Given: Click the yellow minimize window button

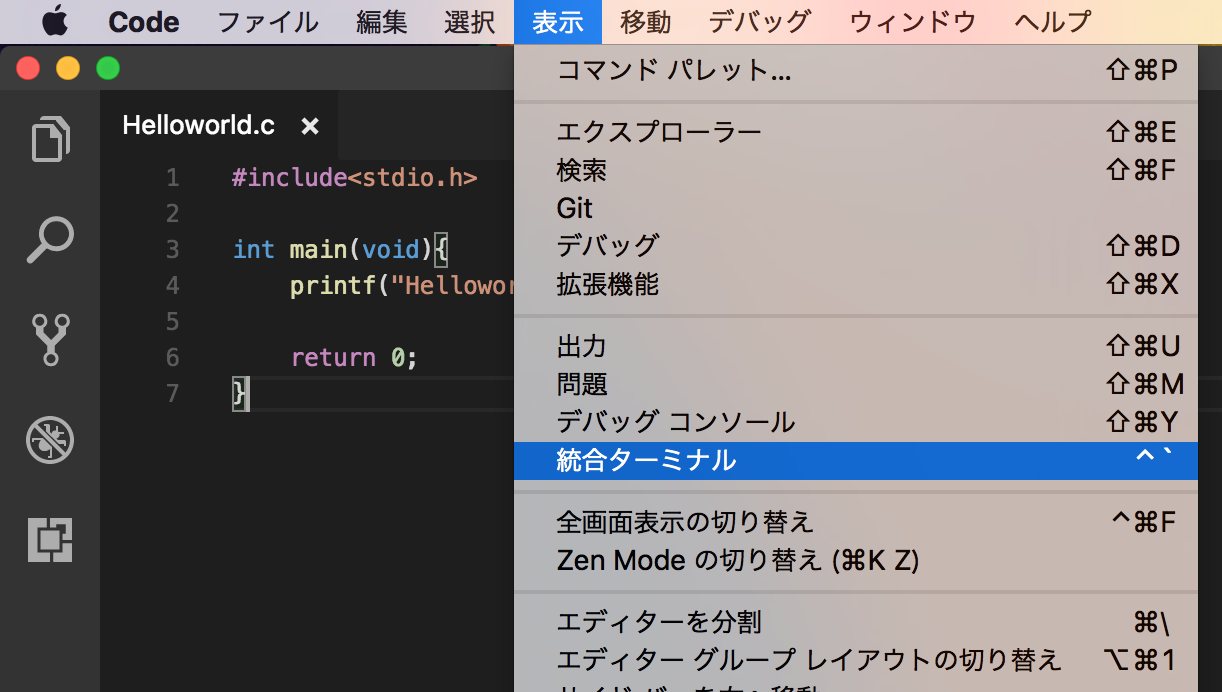Looking at the screenshot, I should (68, 68).
